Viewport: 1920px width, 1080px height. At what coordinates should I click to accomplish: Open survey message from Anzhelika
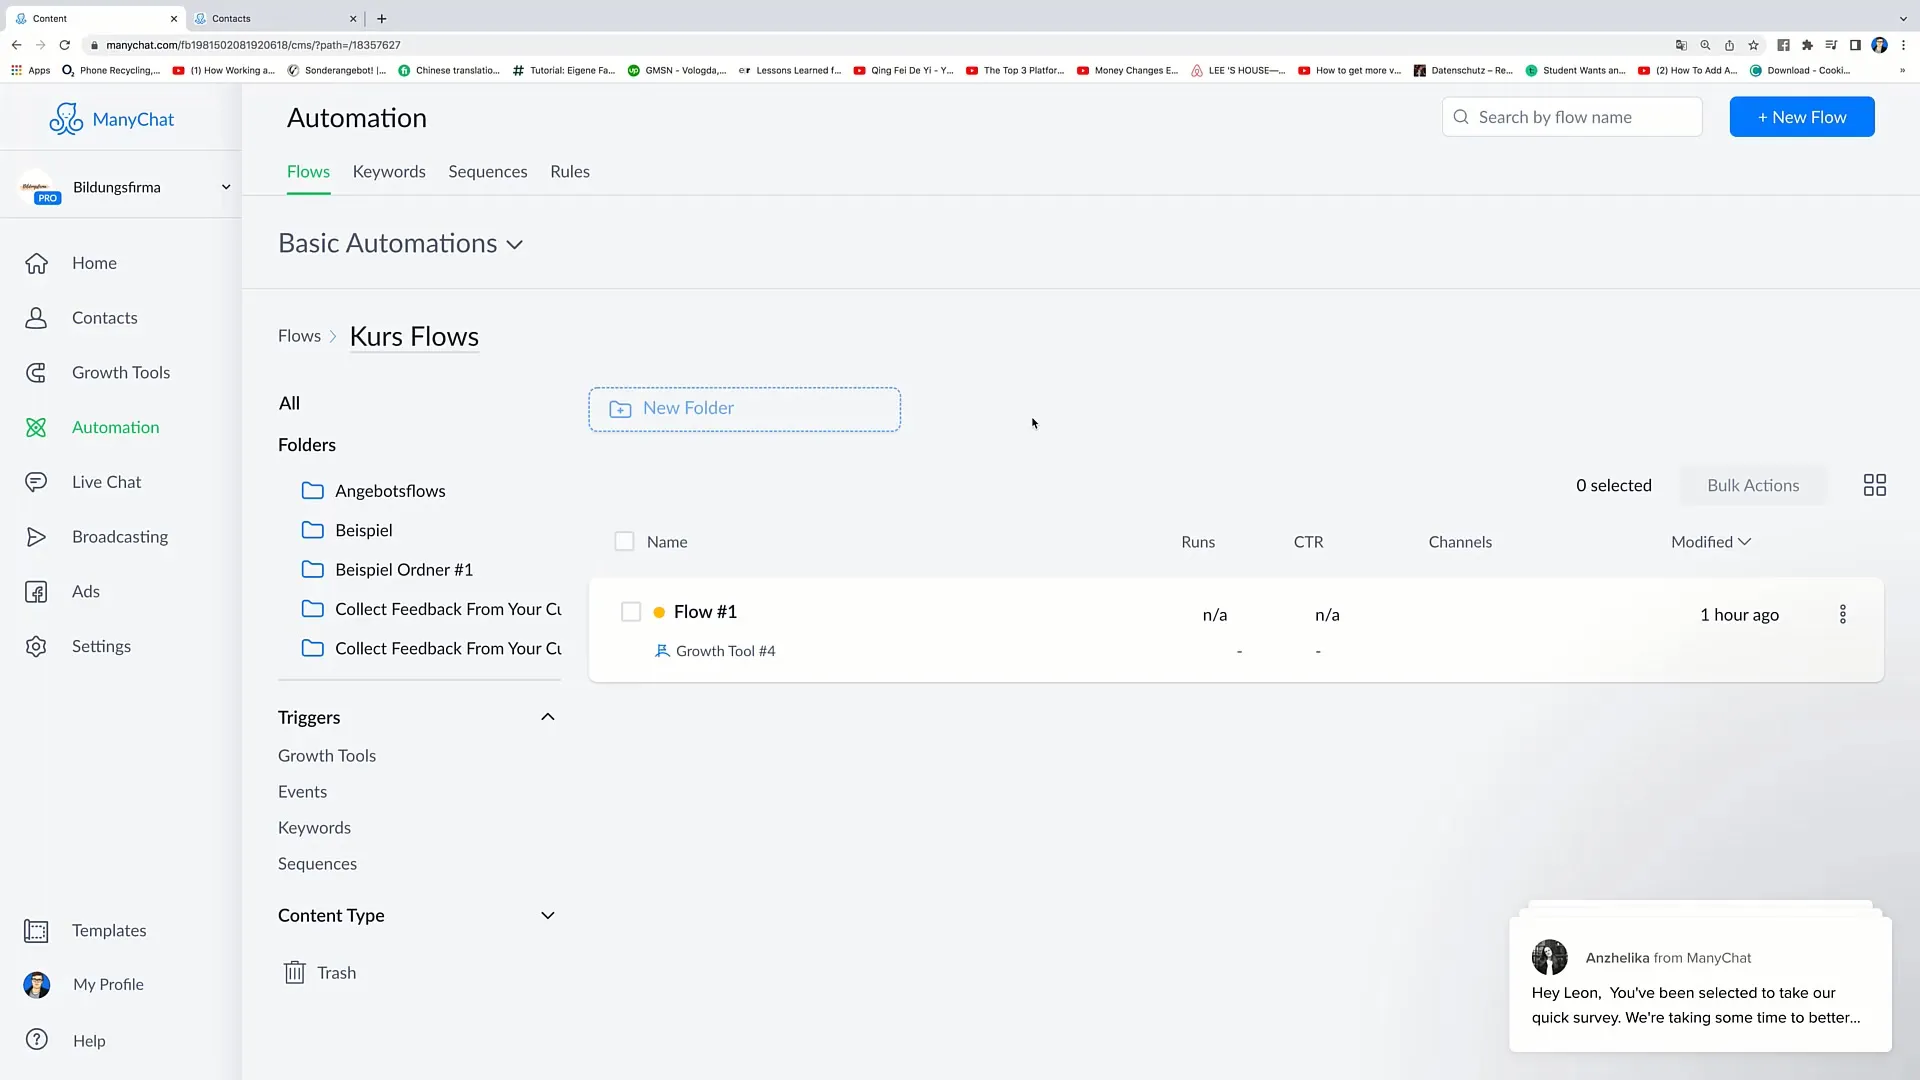click(x=1700, y=985)
